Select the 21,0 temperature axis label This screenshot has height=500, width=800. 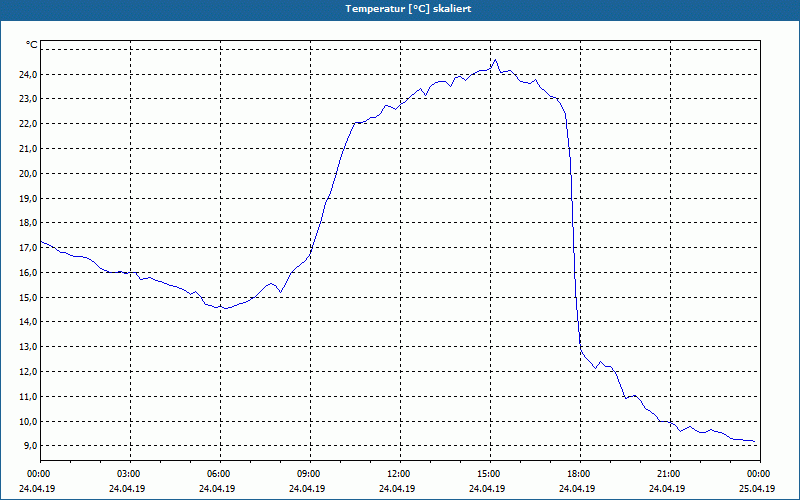pyautogui.click(x=28, y=148)
